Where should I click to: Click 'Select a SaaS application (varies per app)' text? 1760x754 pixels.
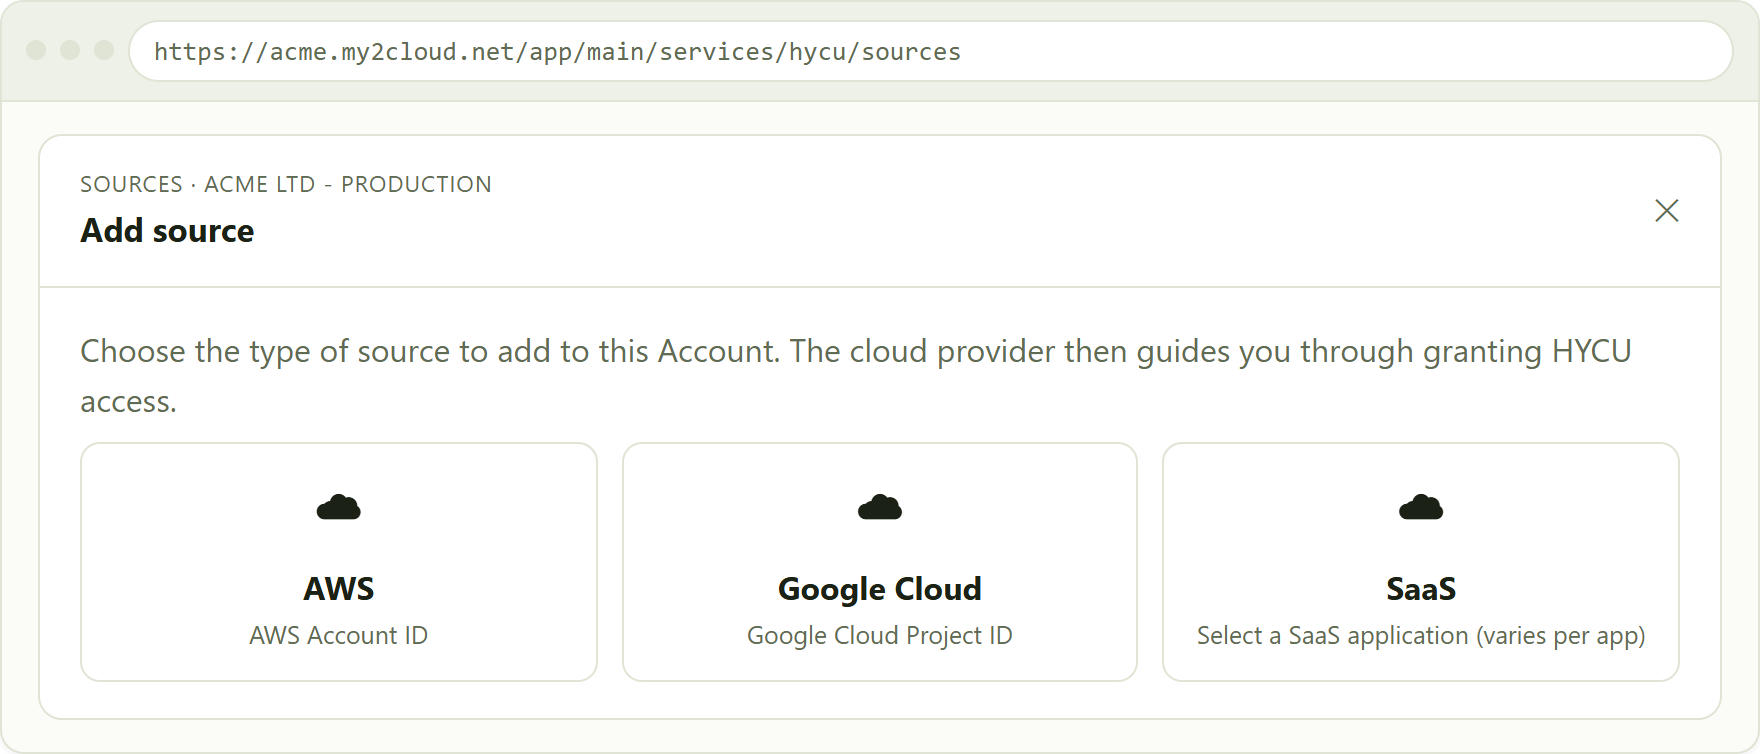1421,636
